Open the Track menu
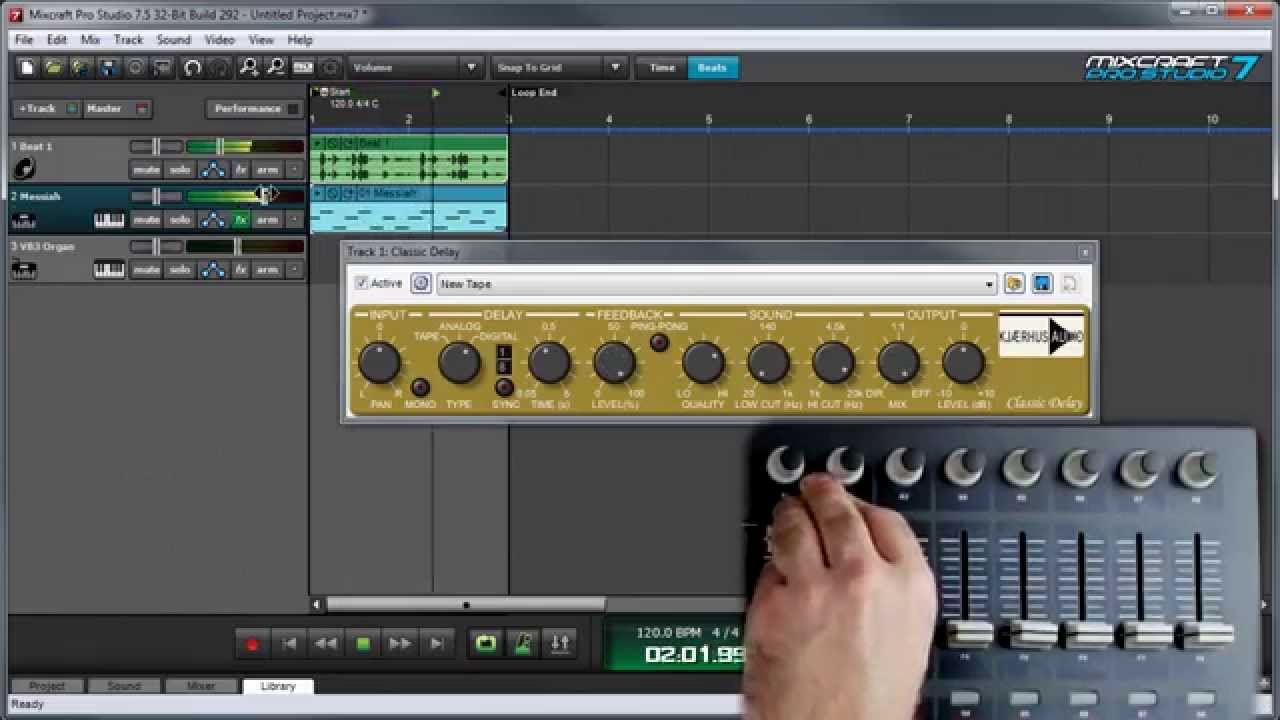 pos(128,40)
